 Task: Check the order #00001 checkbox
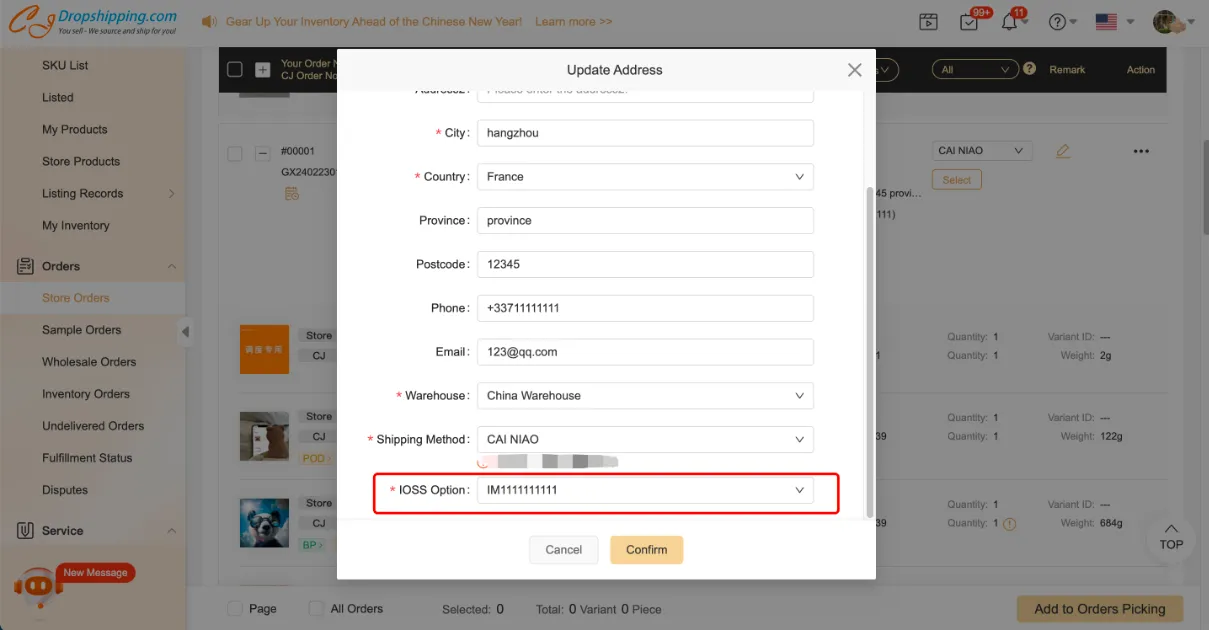[235, 154]
